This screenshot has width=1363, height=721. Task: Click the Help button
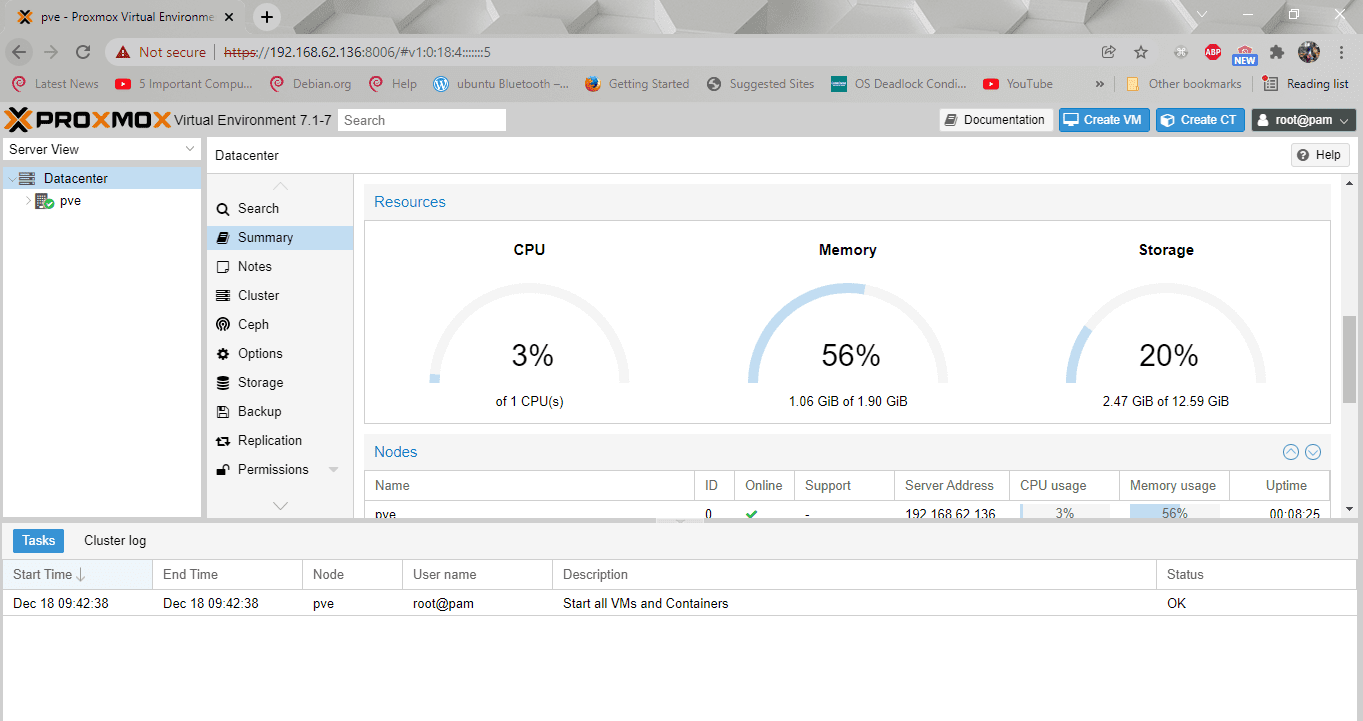[x=1320, y=155]
